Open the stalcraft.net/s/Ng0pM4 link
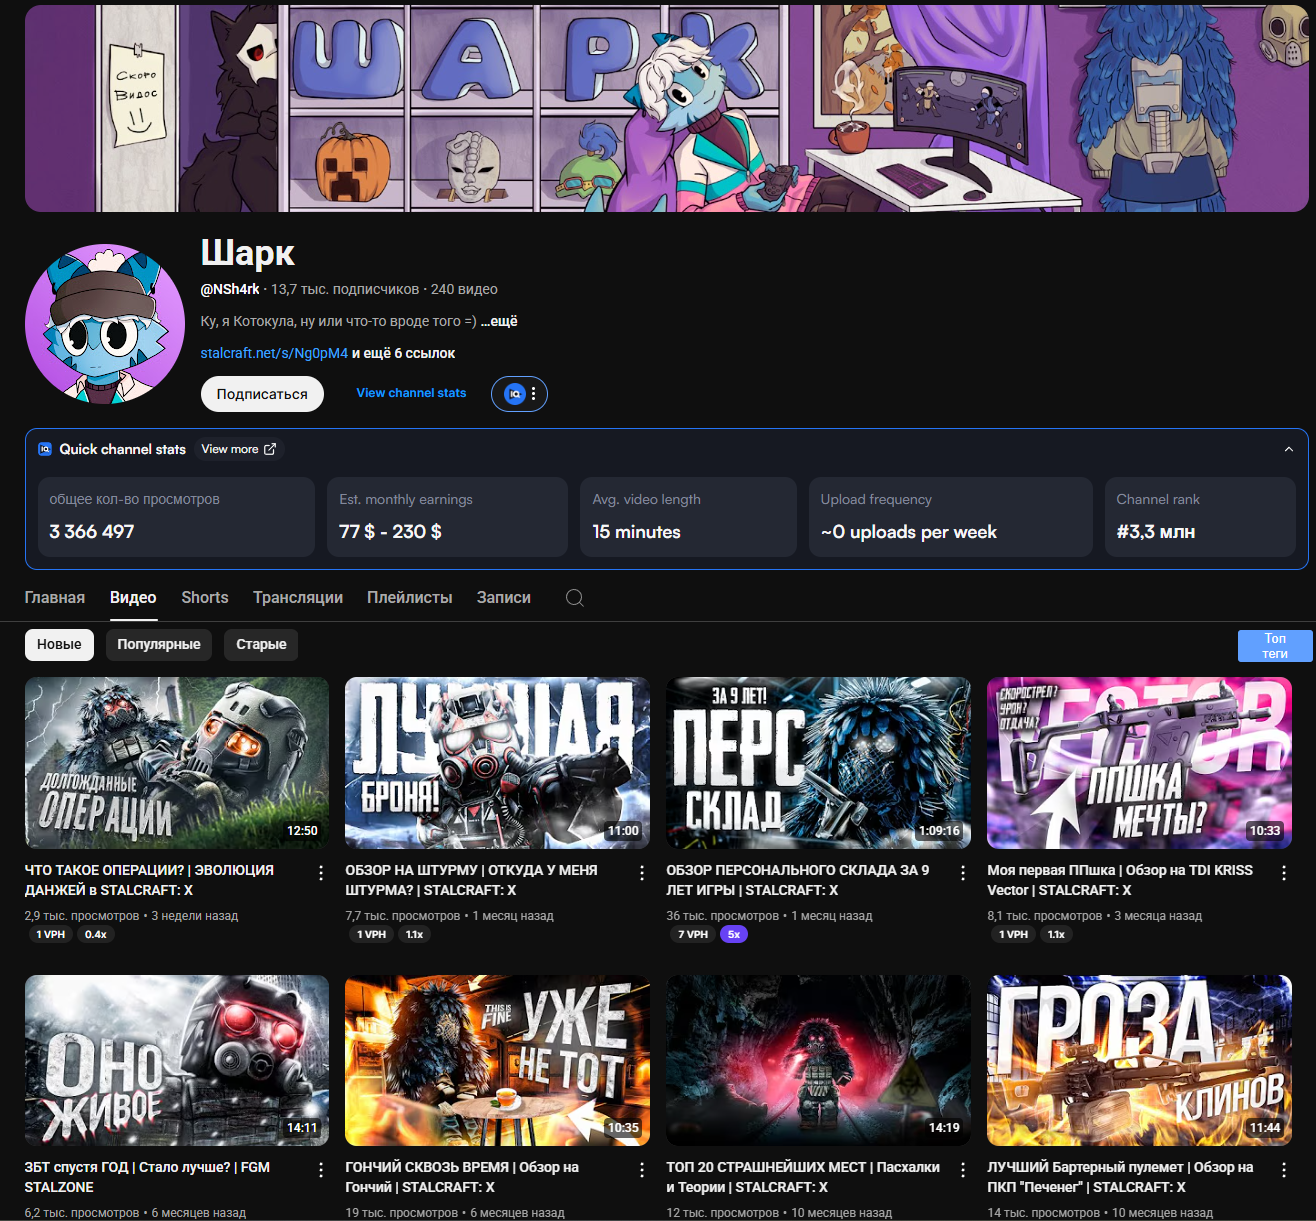The image size is (1316, 1221). [274, 353]
